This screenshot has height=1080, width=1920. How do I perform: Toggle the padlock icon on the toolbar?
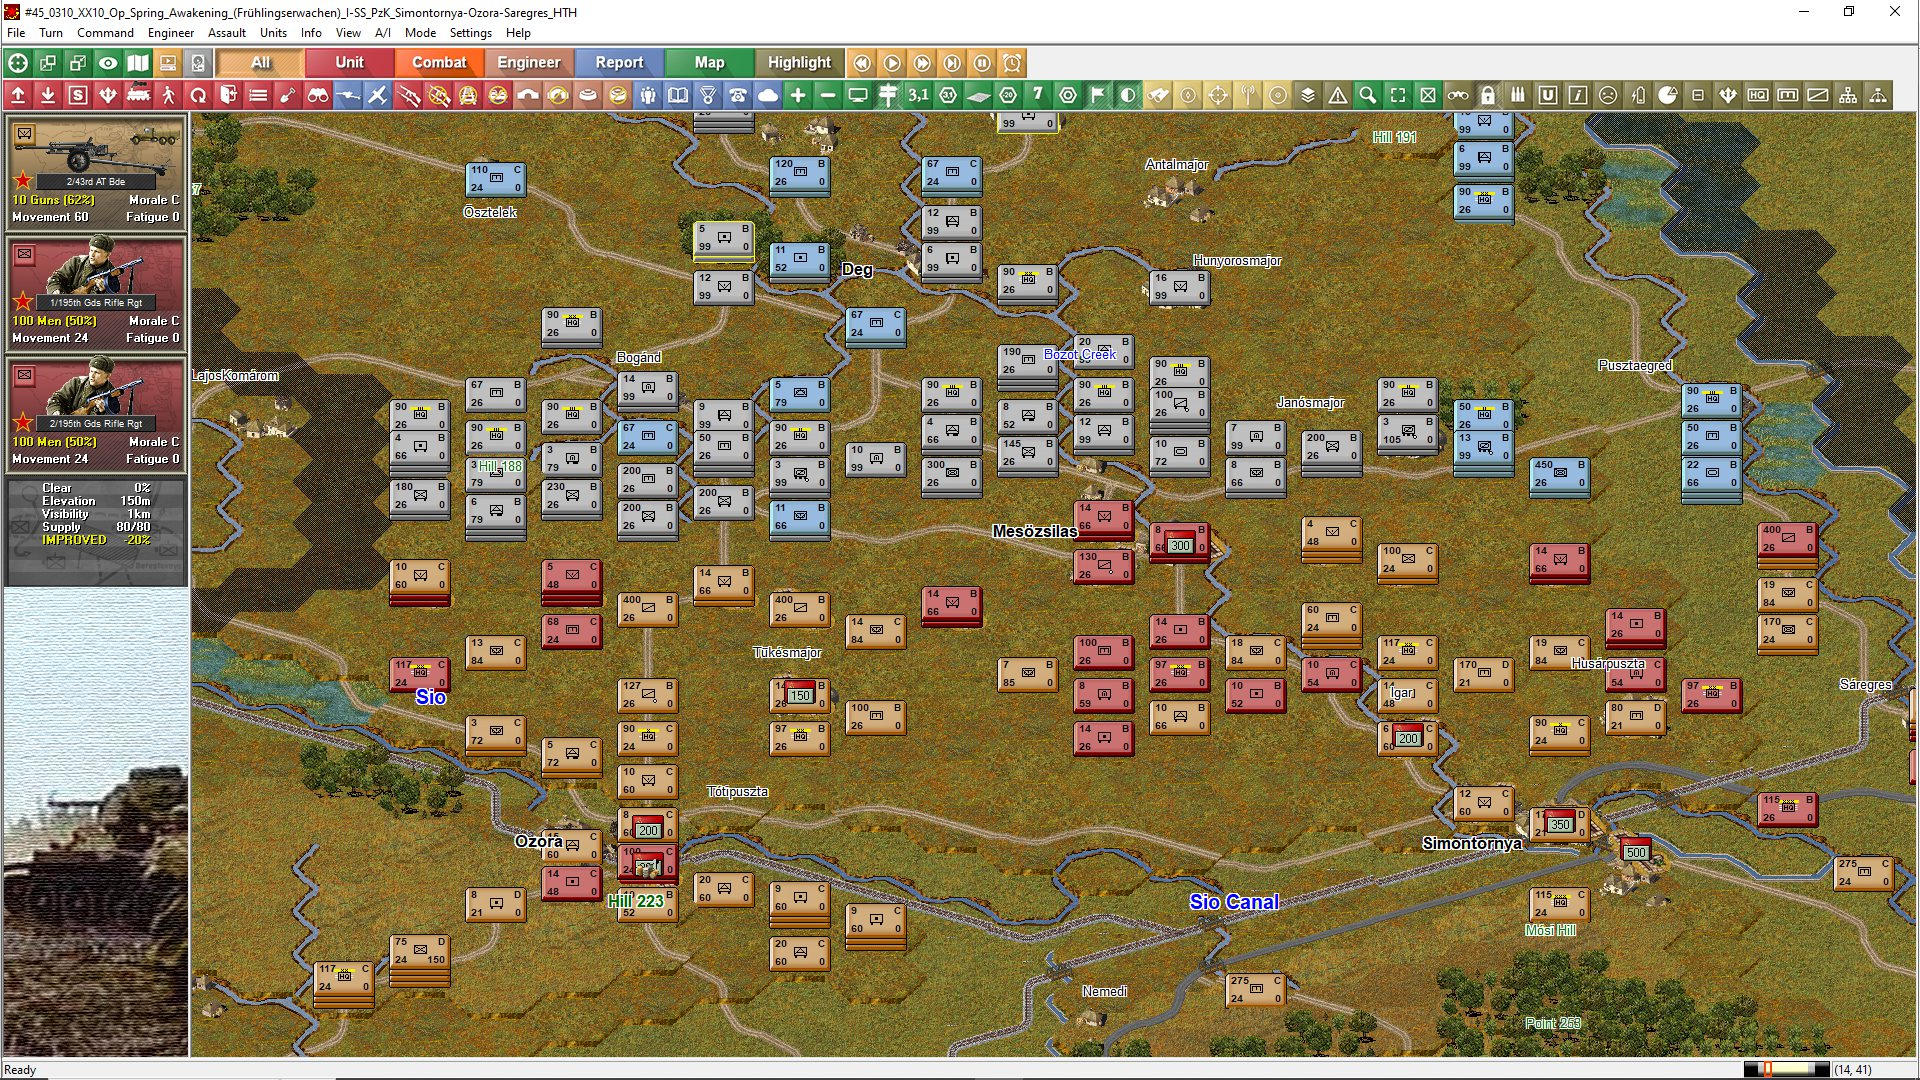pyautogui.click(x=1488, y=95)
